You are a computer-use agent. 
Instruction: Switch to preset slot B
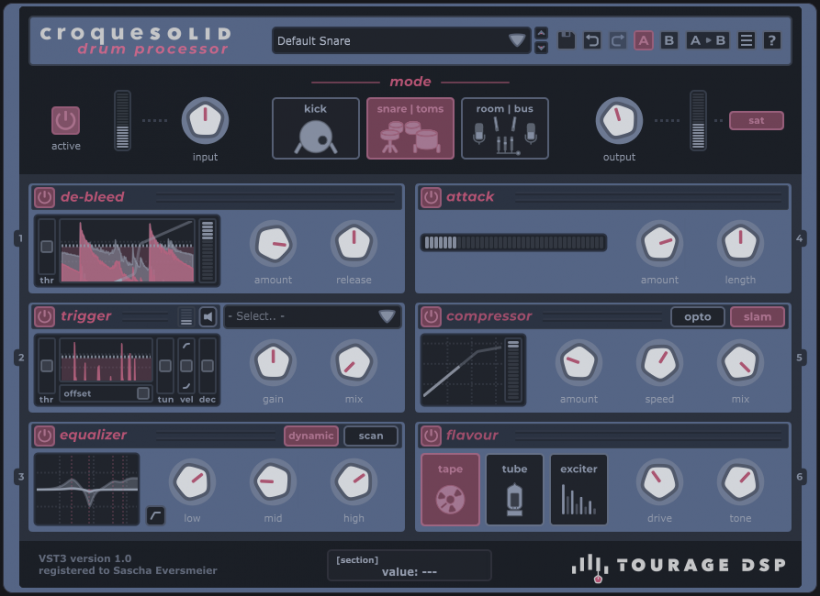coord(669,41)
